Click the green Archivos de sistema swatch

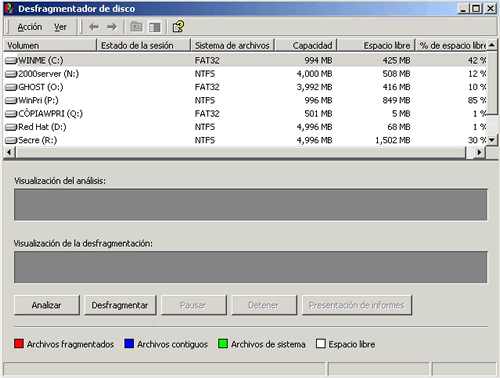(x=223, y=344)
